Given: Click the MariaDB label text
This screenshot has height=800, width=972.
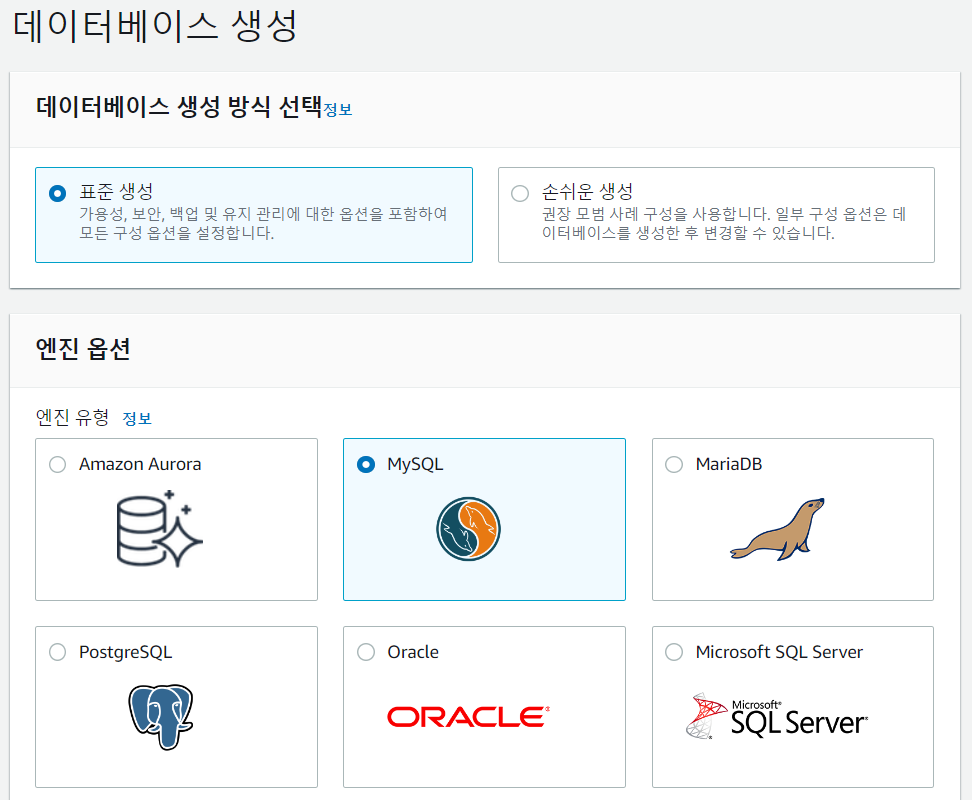Looking at the screenshot, I should pyautogui.click(x=728, y=464).
